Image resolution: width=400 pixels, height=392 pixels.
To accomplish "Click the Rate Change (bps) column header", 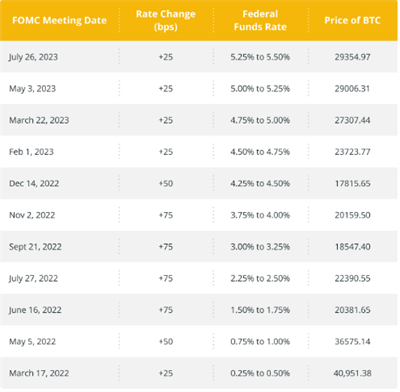I will [166, 20].
